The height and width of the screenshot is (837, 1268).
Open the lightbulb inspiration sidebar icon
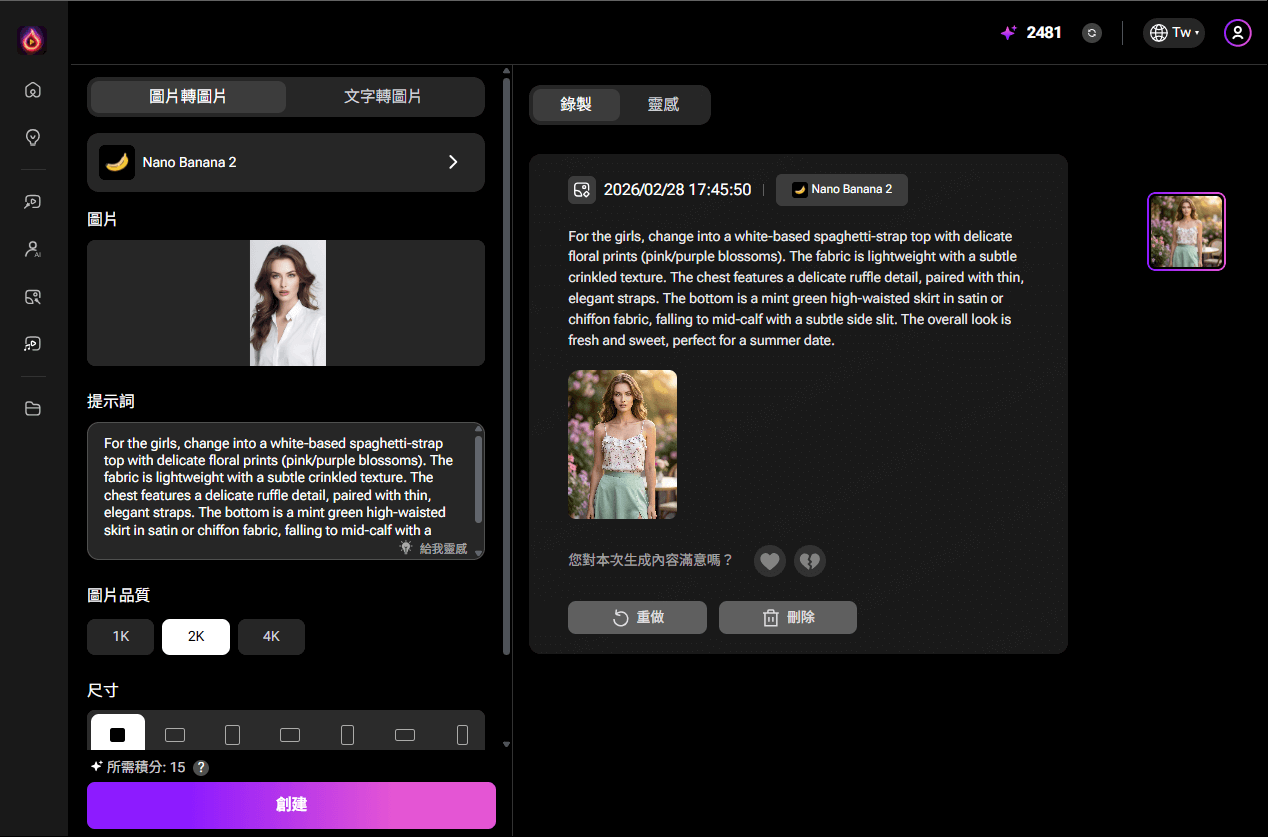pos(33,137)
